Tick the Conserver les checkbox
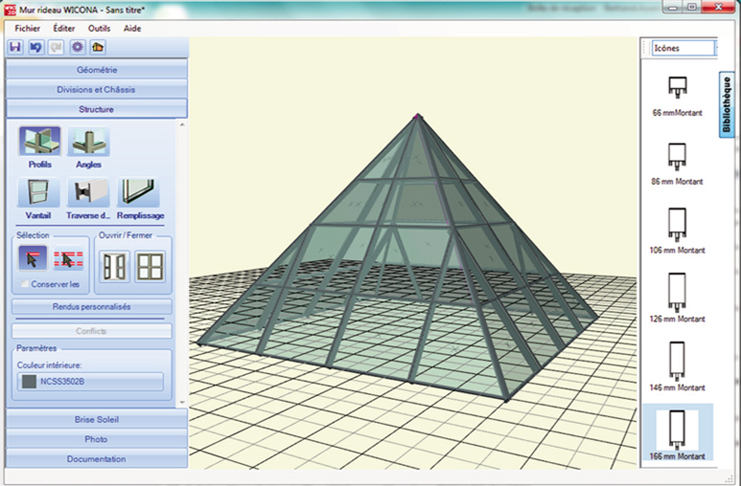 [25, 285]
